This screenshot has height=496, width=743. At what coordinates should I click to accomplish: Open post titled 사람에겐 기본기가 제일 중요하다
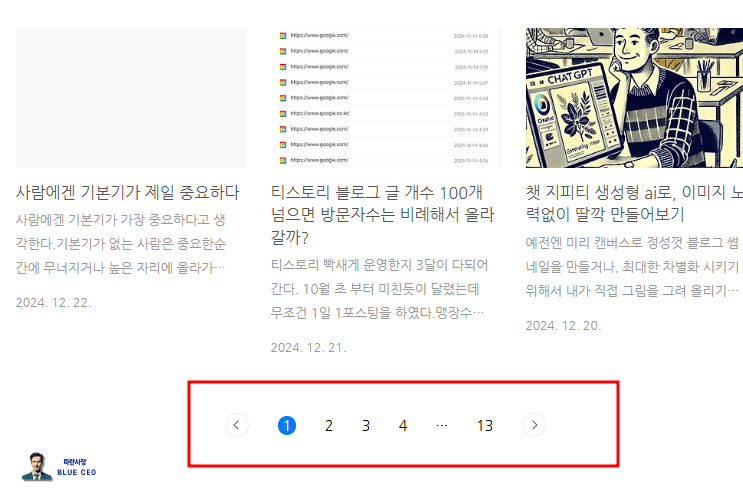tap(127, 192)
